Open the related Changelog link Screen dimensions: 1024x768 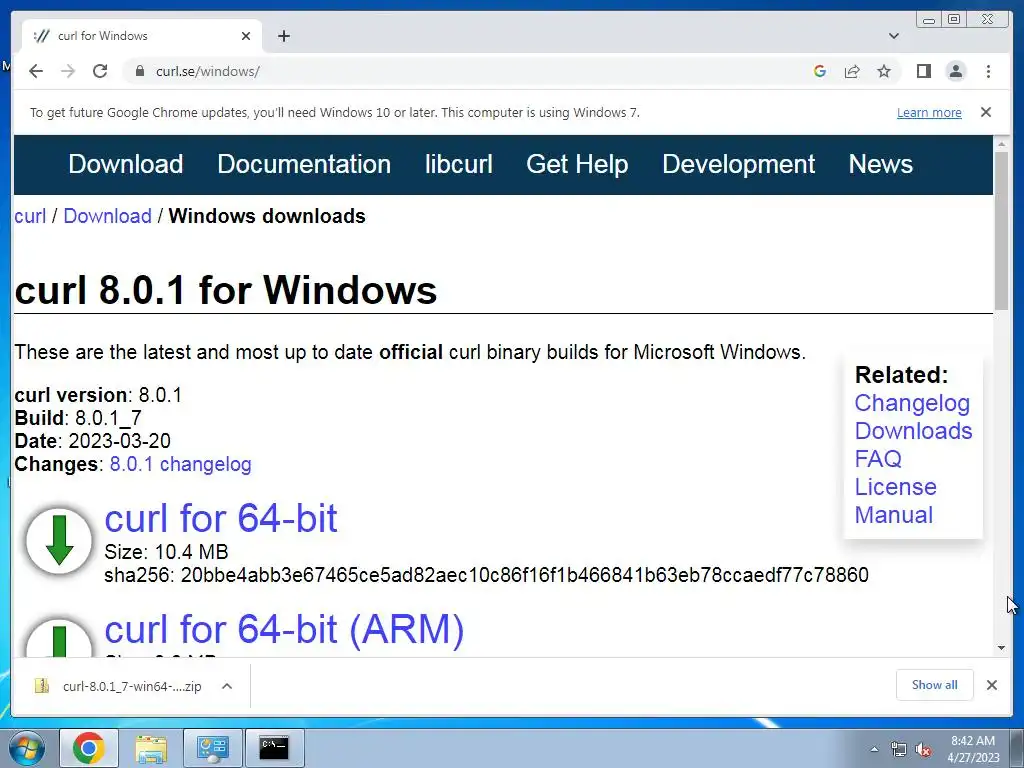[912, 403]
